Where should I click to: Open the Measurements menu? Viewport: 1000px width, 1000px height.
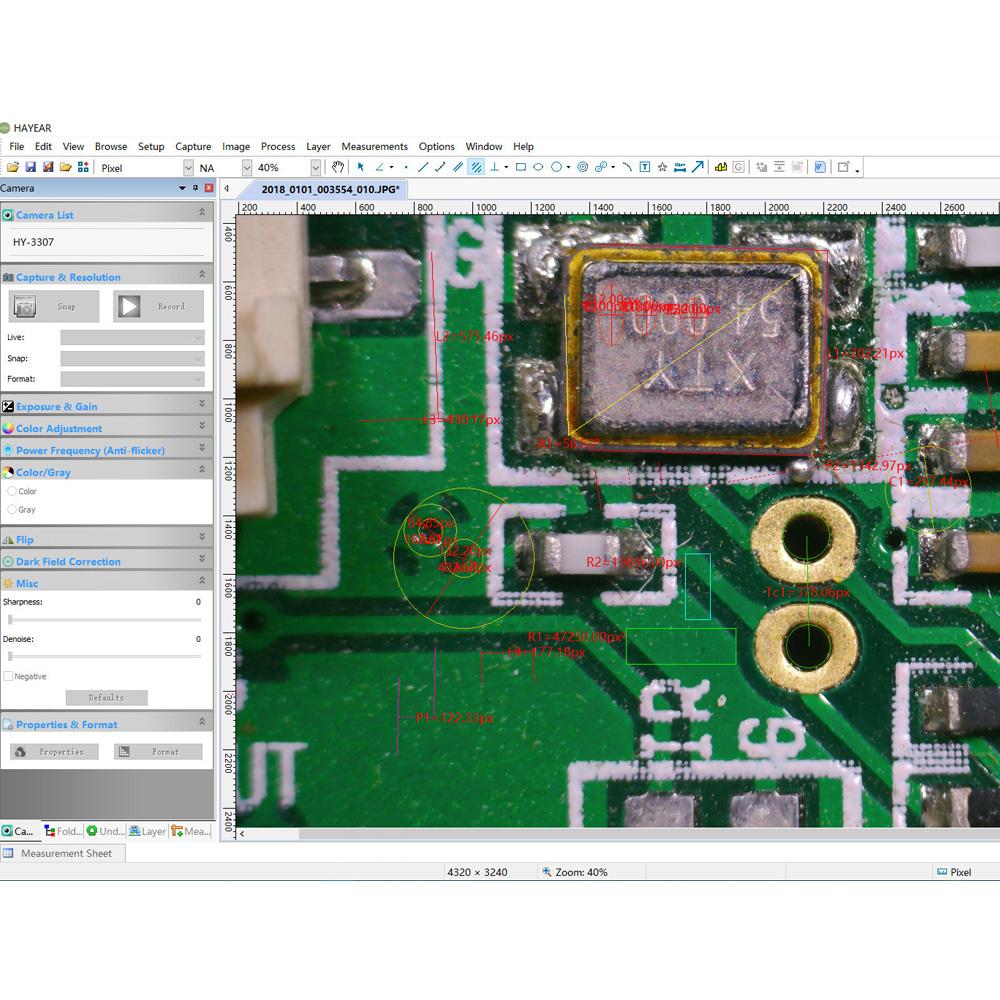pyautogui.click(x=375, y=146)
